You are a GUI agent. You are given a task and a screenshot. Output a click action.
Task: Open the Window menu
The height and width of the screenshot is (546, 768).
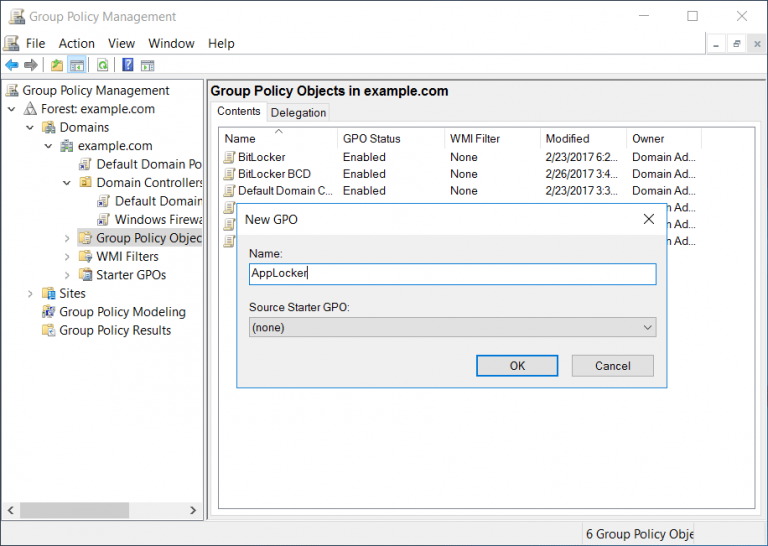click(171, 44)
